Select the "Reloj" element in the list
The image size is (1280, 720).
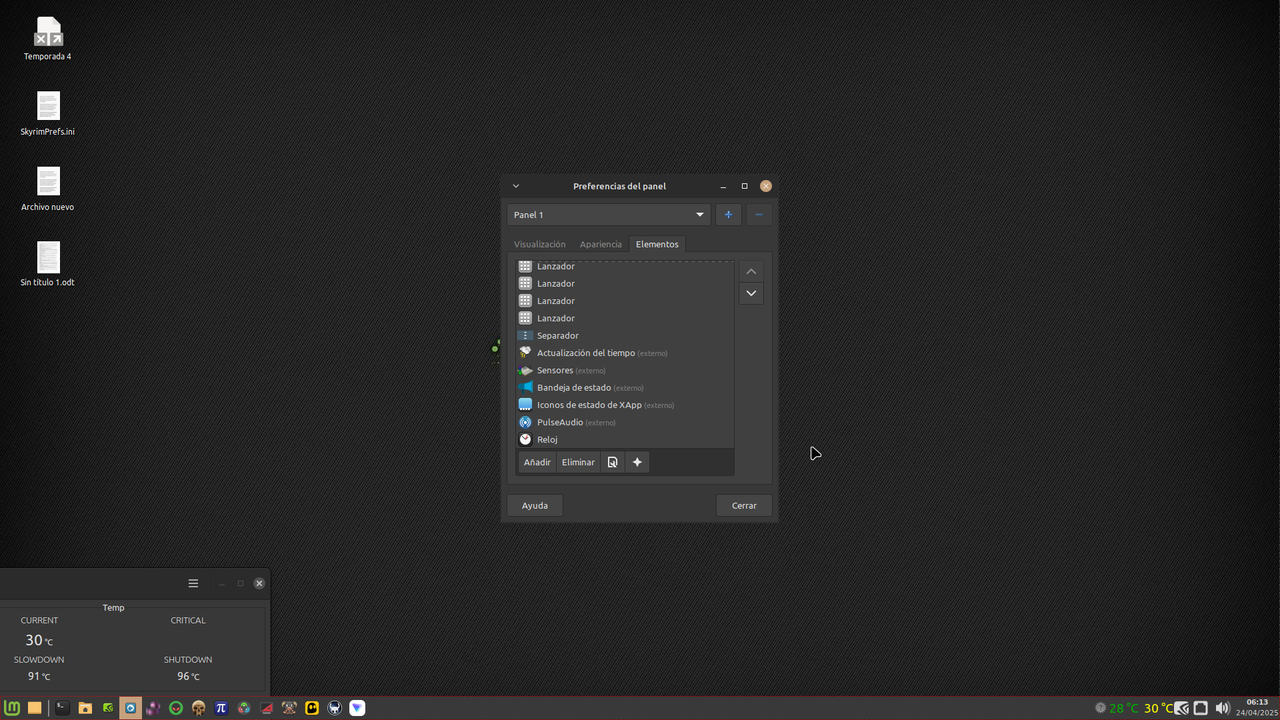point(546,439)
